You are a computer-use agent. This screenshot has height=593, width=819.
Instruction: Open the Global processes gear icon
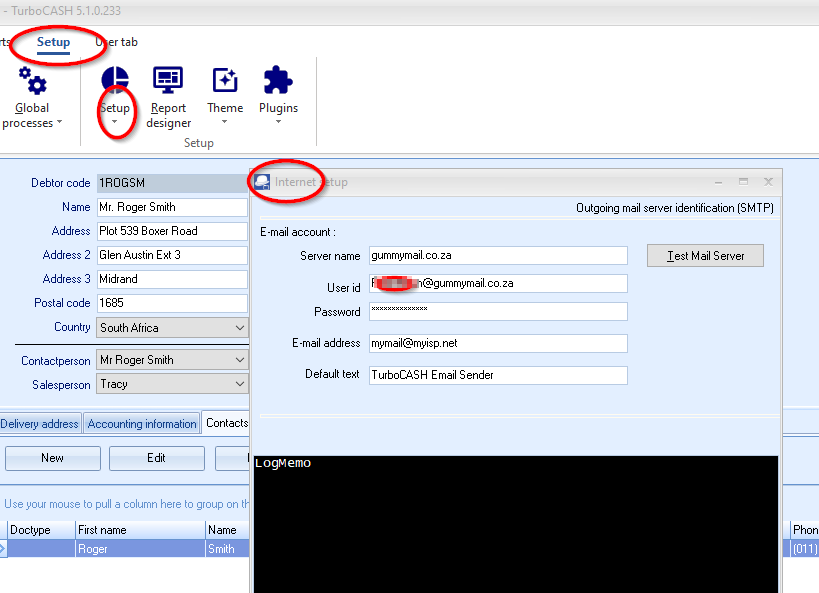pos(32,80)
